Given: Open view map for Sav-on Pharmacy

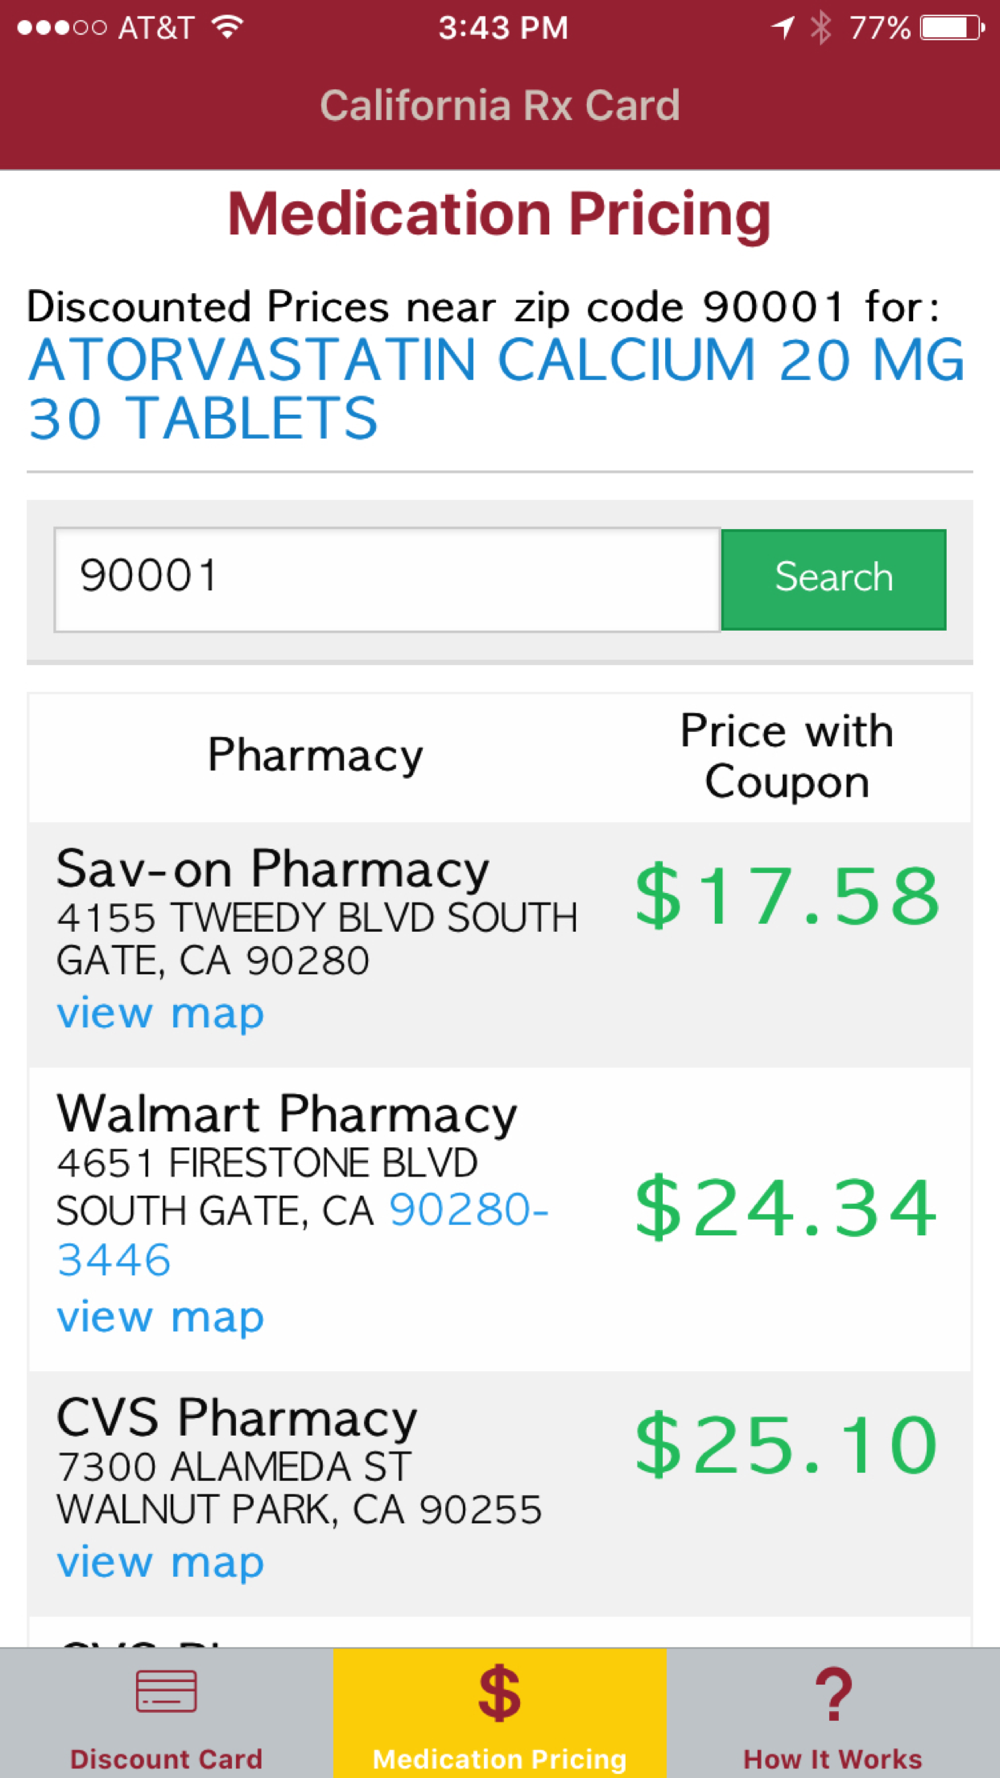Looking at the screenshot, I should (160, 1013).
